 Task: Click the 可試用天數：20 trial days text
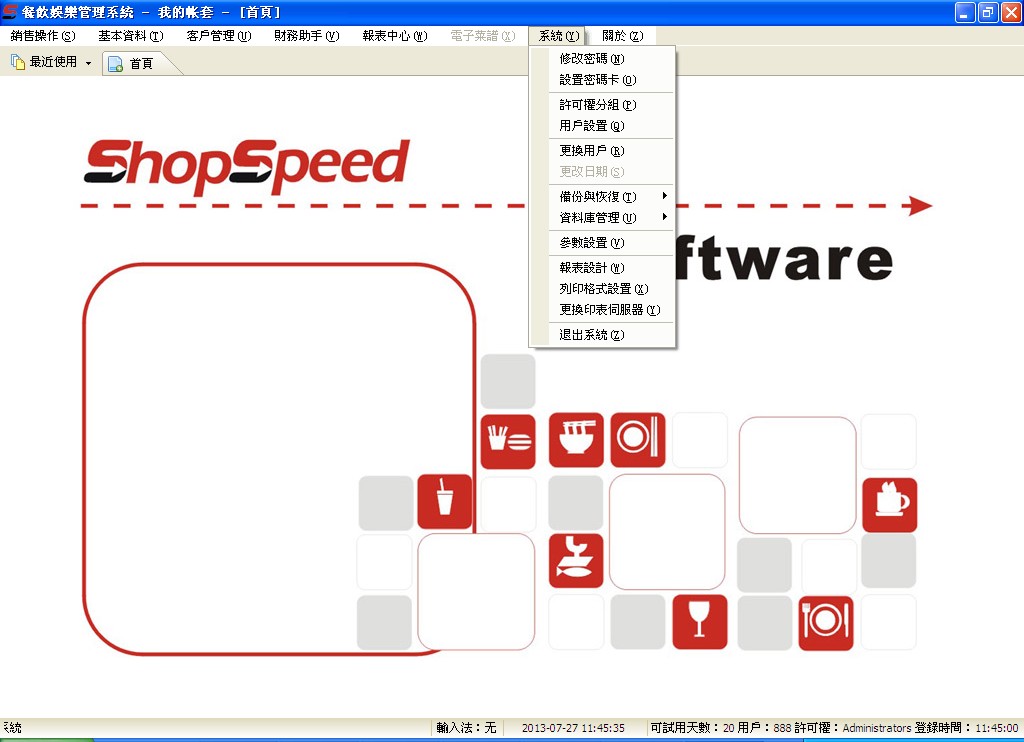click(x=692, y=728)
